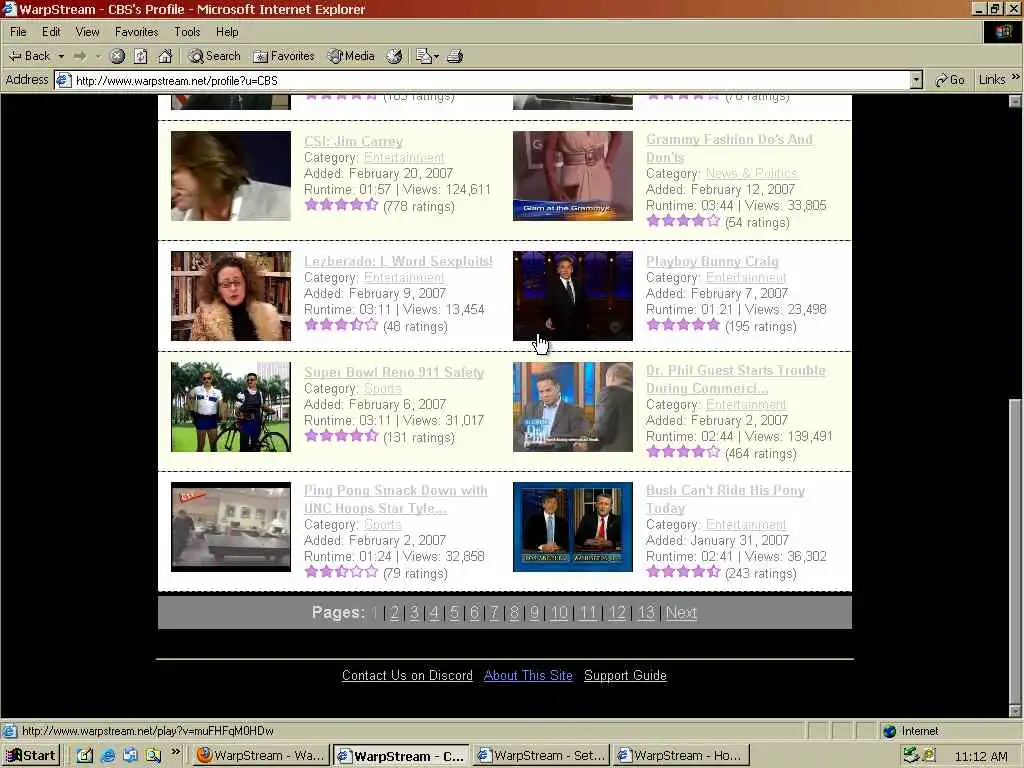Click the Stop loading icon

tap(117, 56)
